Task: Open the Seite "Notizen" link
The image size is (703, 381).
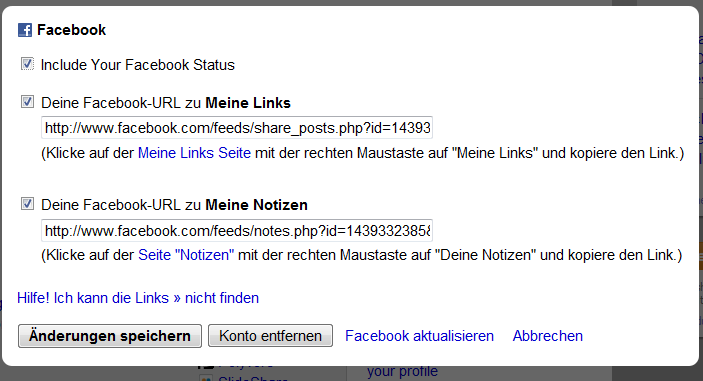Action: click(x=186, y=255)
